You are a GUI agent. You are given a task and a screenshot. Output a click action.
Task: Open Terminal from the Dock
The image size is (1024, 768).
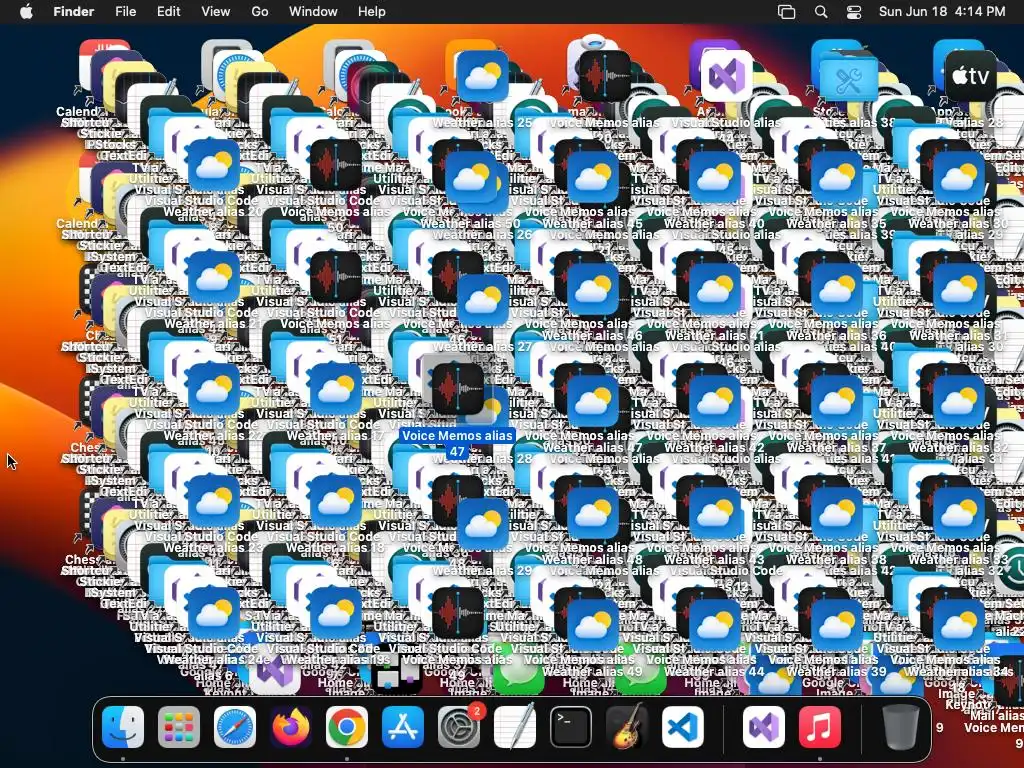point(571,727)
